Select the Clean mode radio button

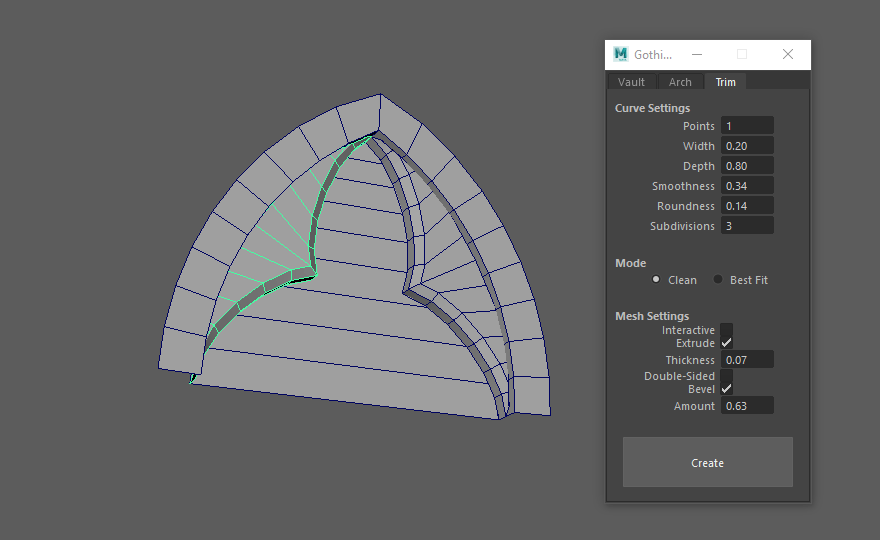pos(656,280)
